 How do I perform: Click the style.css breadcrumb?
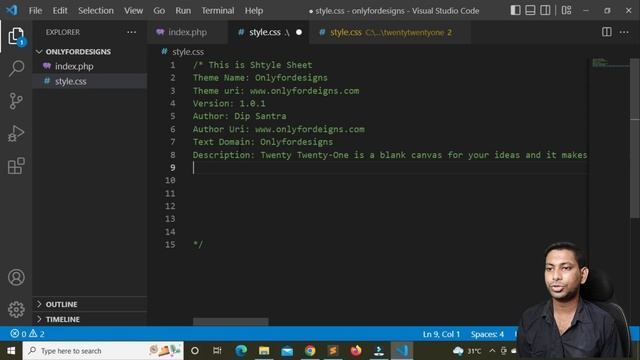tap(188, 52)
